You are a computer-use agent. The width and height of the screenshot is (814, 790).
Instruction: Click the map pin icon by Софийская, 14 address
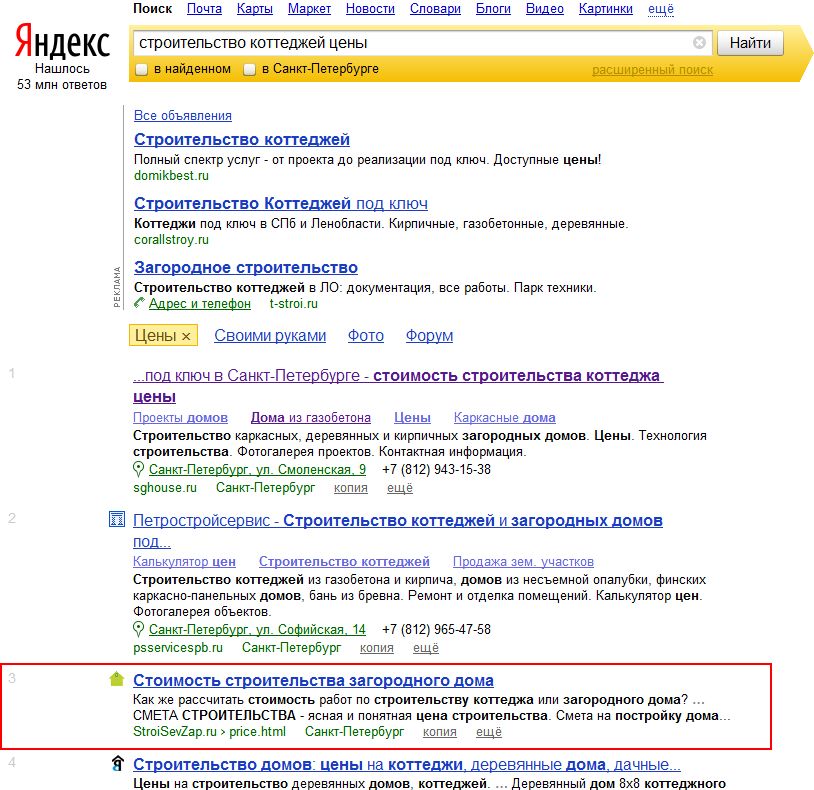click(138, 629)
